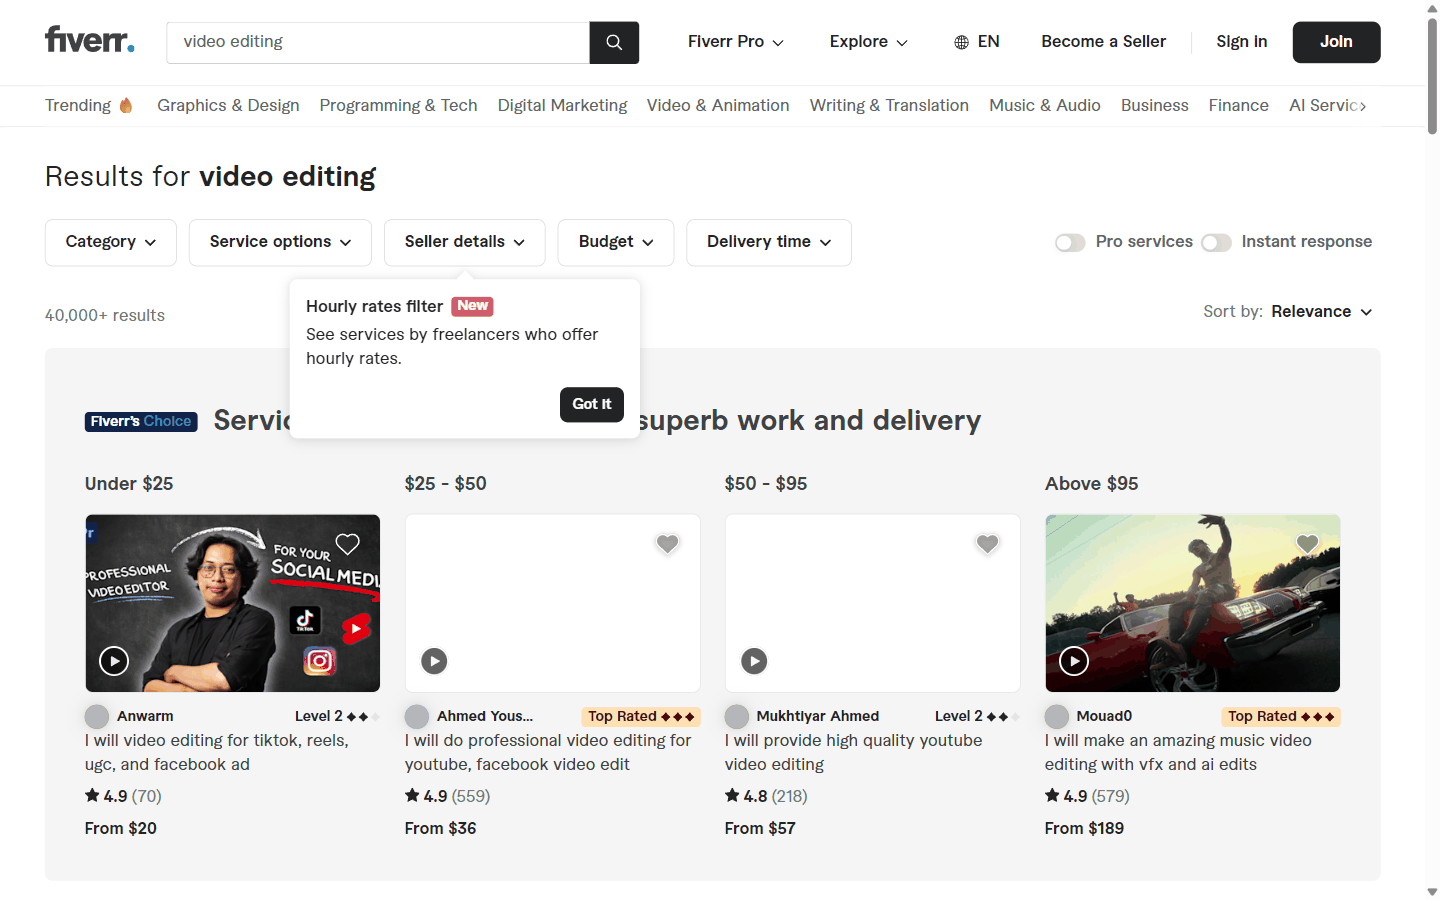This screenshot has width=1440, height=900.
Task: Toggle Instant response switch
Action: point(1216,243)
